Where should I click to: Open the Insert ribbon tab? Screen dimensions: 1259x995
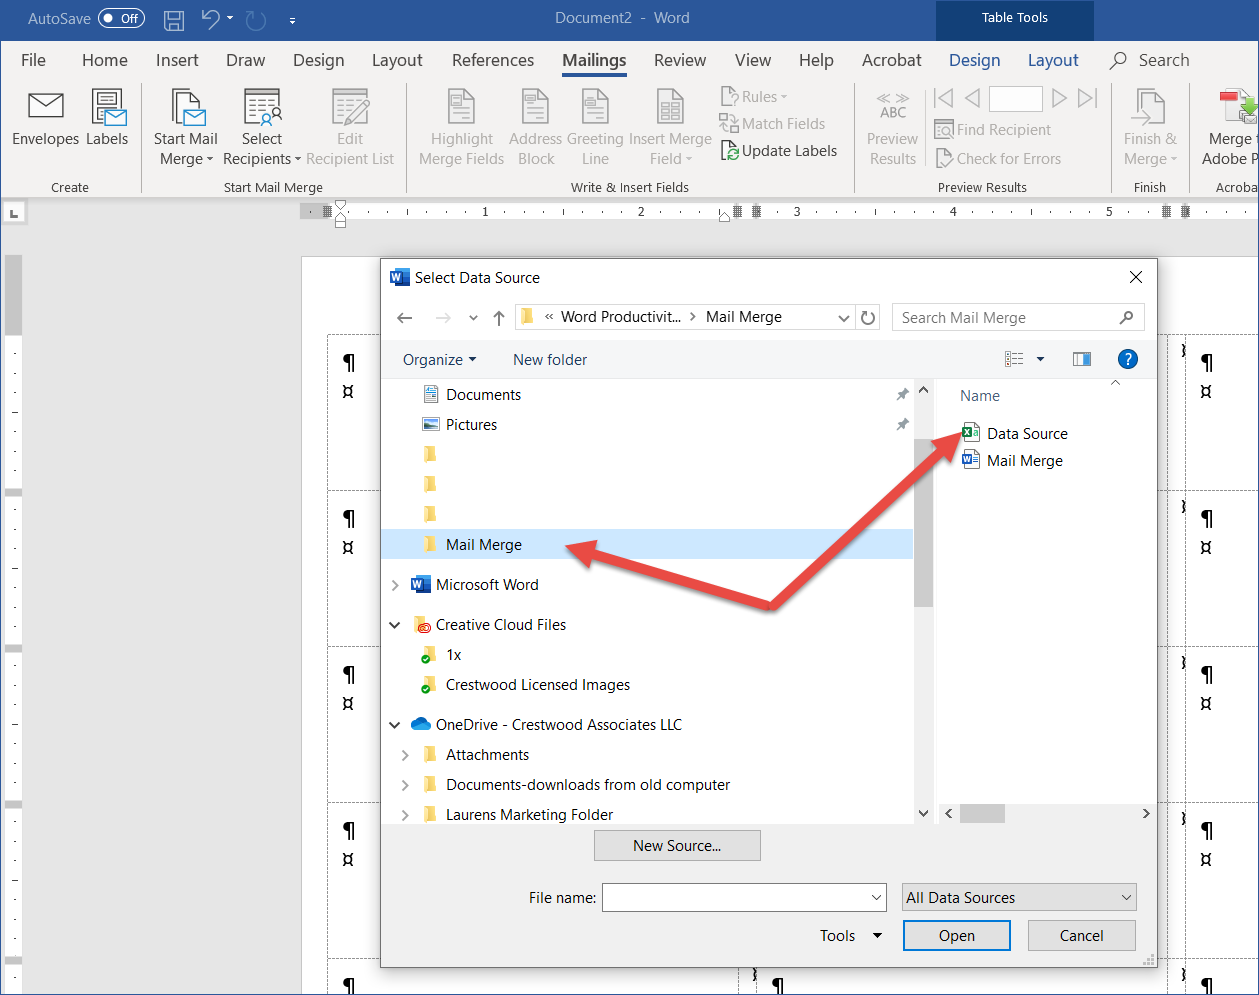(x=177, y=61)
